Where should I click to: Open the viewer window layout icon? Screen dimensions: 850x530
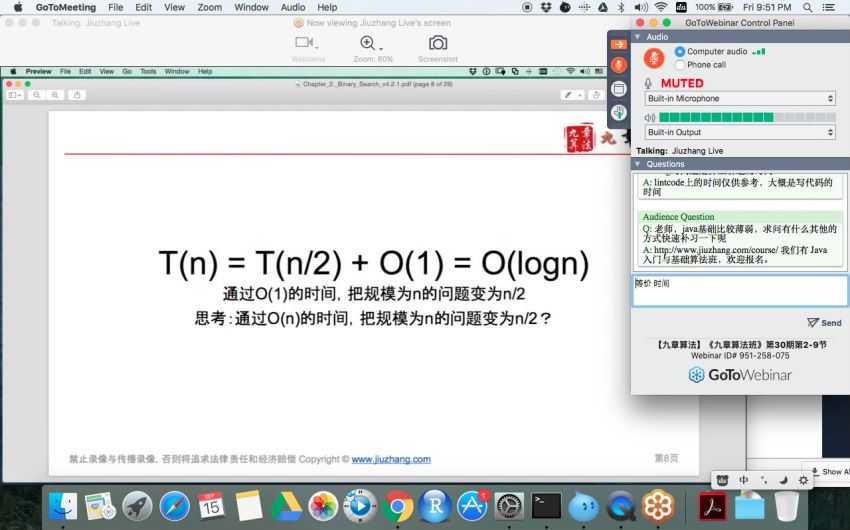click(619, 89)
